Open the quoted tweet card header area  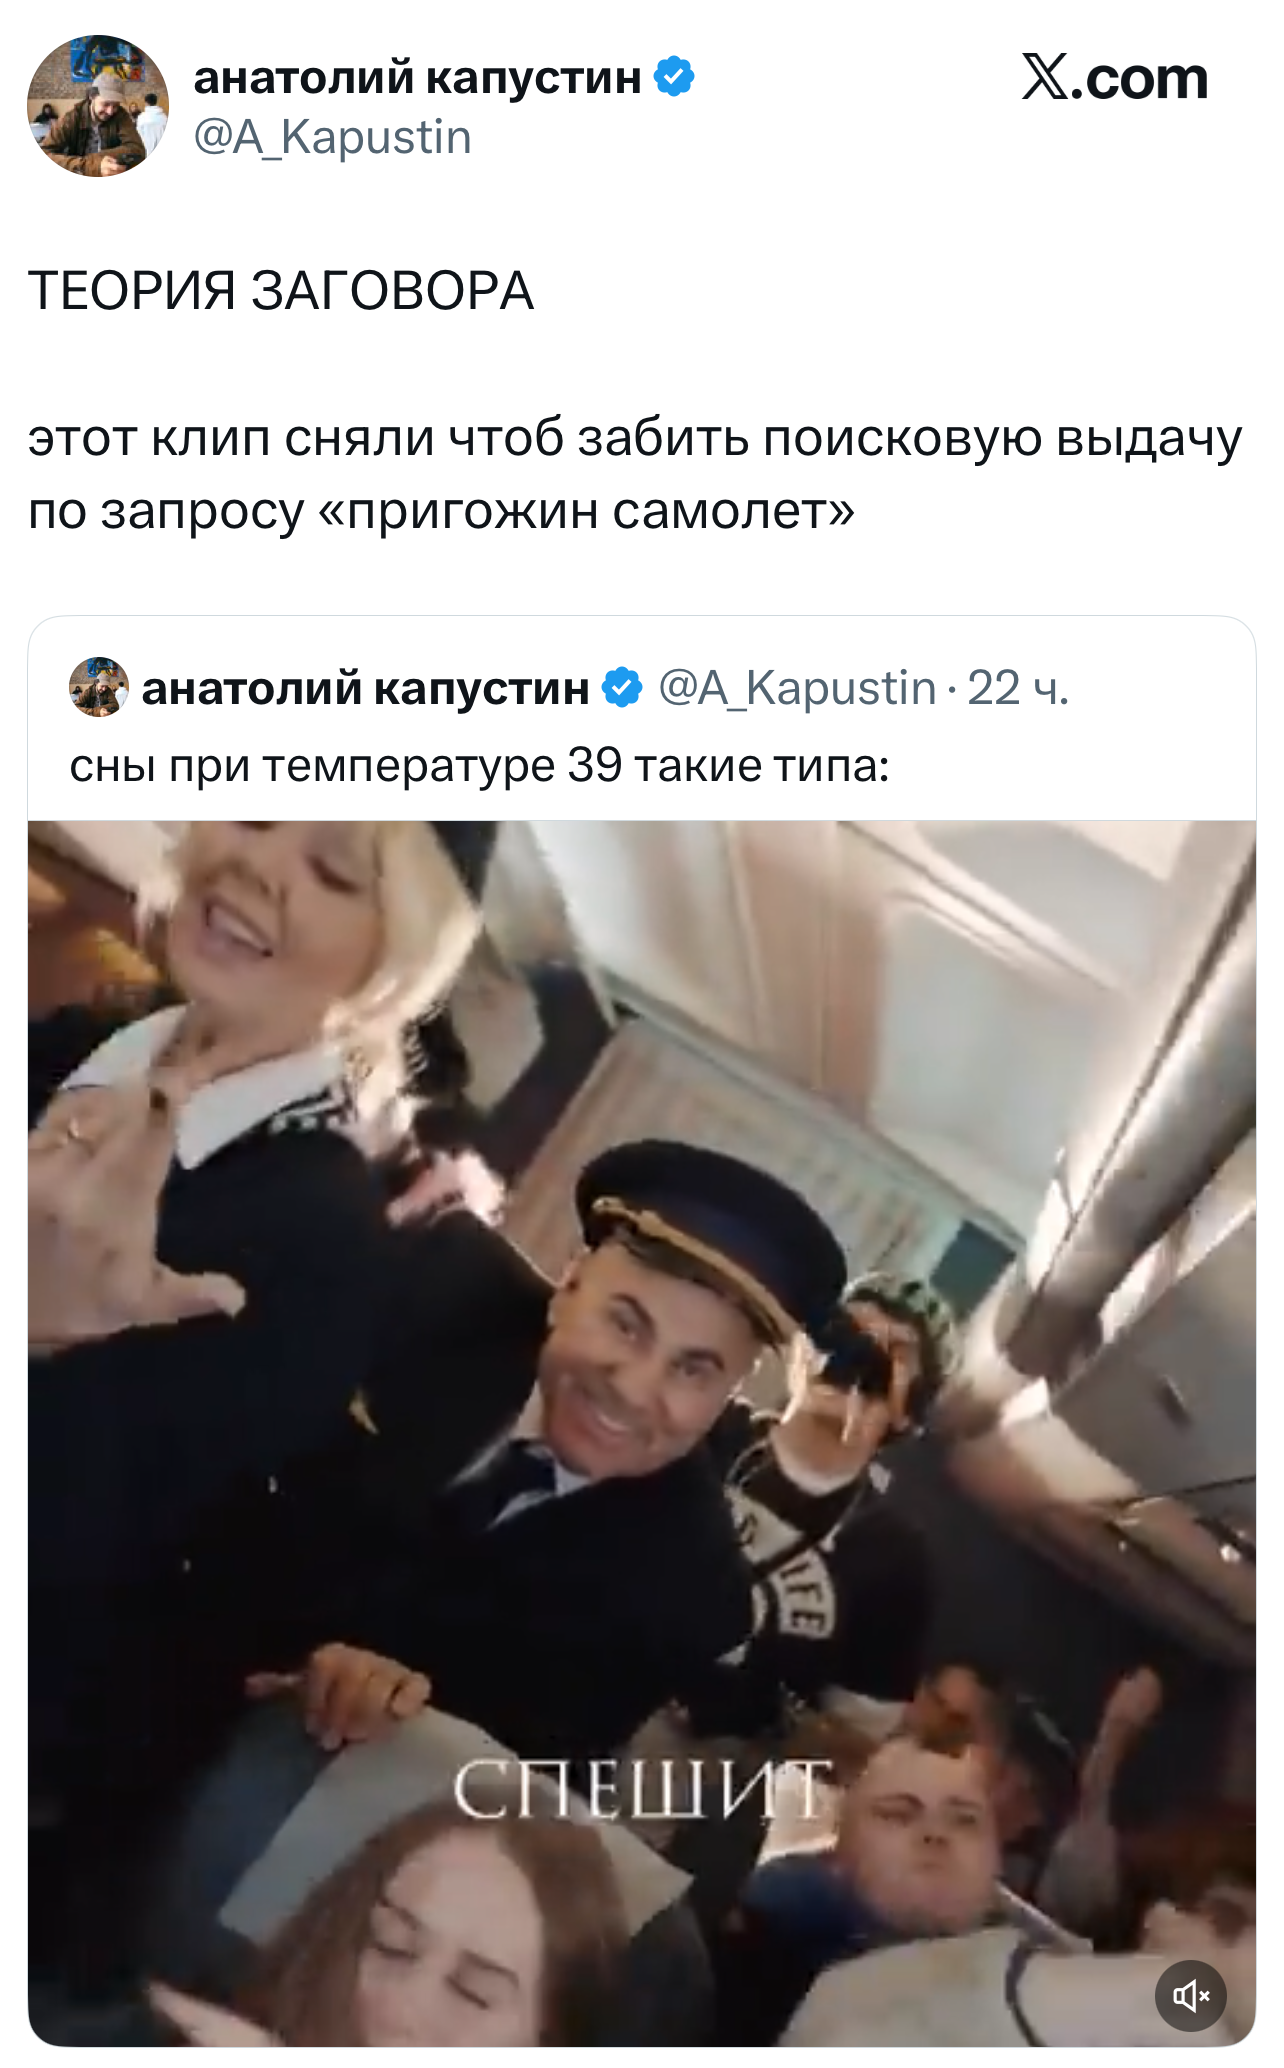(642, 718)
